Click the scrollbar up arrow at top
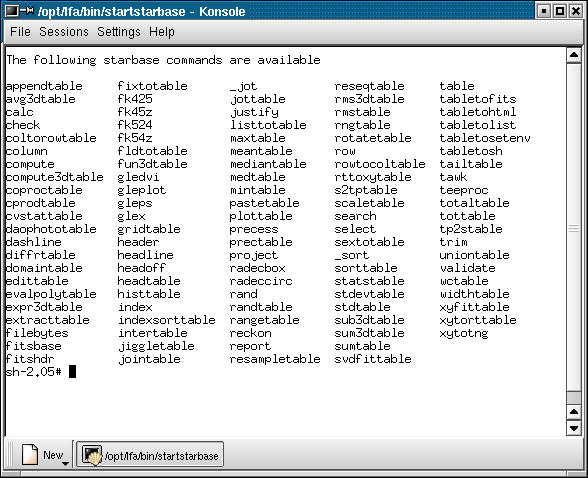 click(574, 55)
